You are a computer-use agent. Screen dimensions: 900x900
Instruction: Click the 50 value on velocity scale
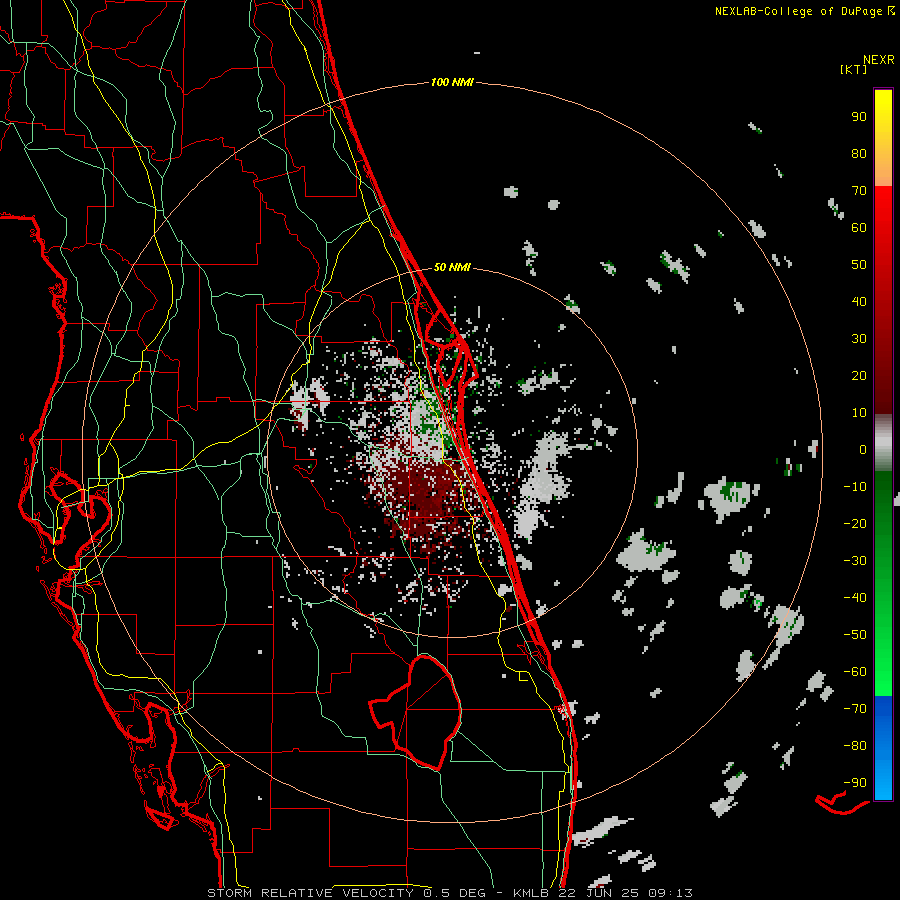tap(859, 265)
